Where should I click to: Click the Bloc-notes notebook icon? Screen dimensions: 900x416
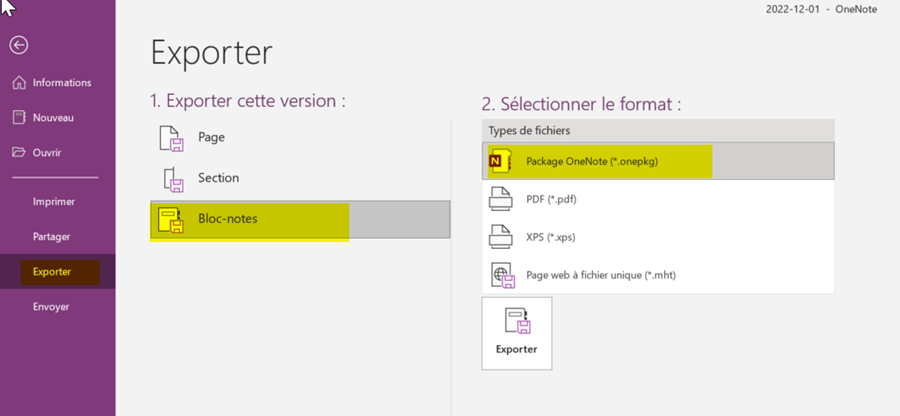click(172, 220)
